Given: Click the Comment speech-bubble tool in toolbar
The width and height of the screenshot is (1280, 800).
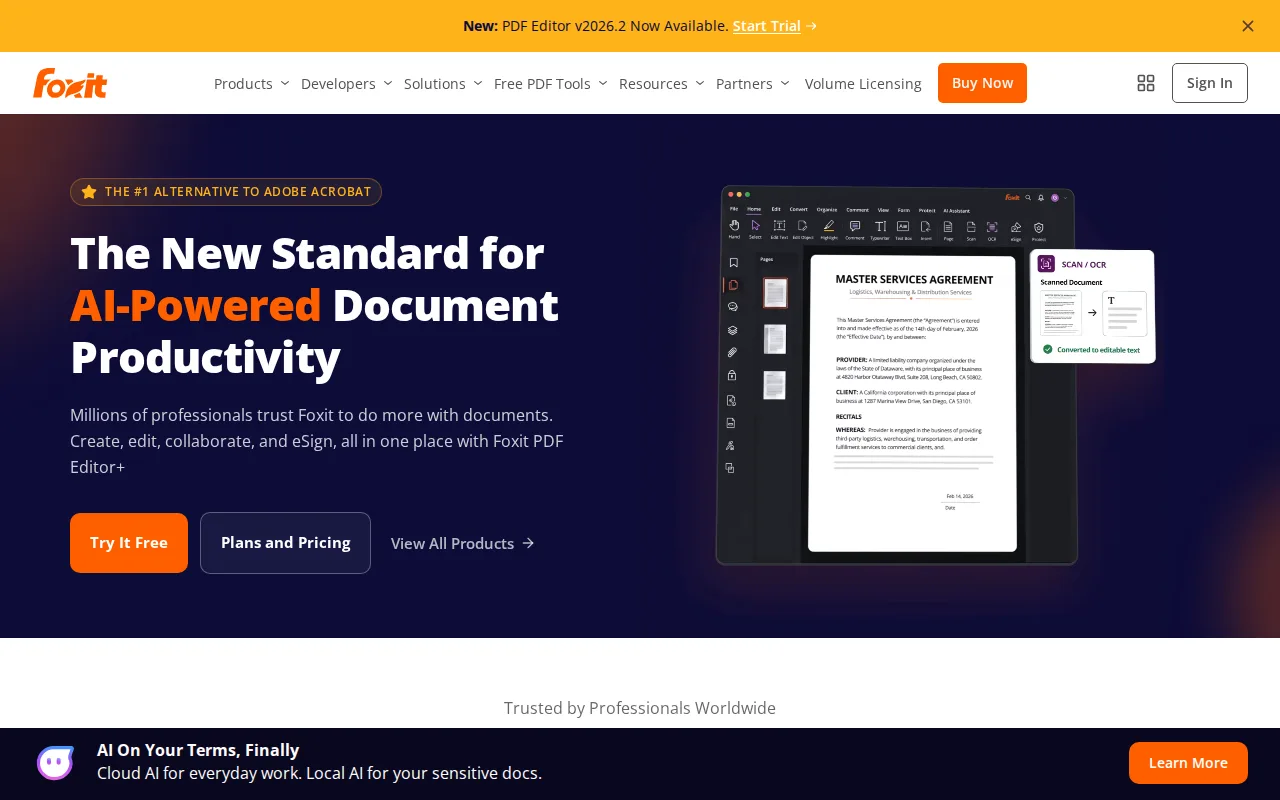Looking at the screenshot, I should pyautogui.click(x=855, y=226).
